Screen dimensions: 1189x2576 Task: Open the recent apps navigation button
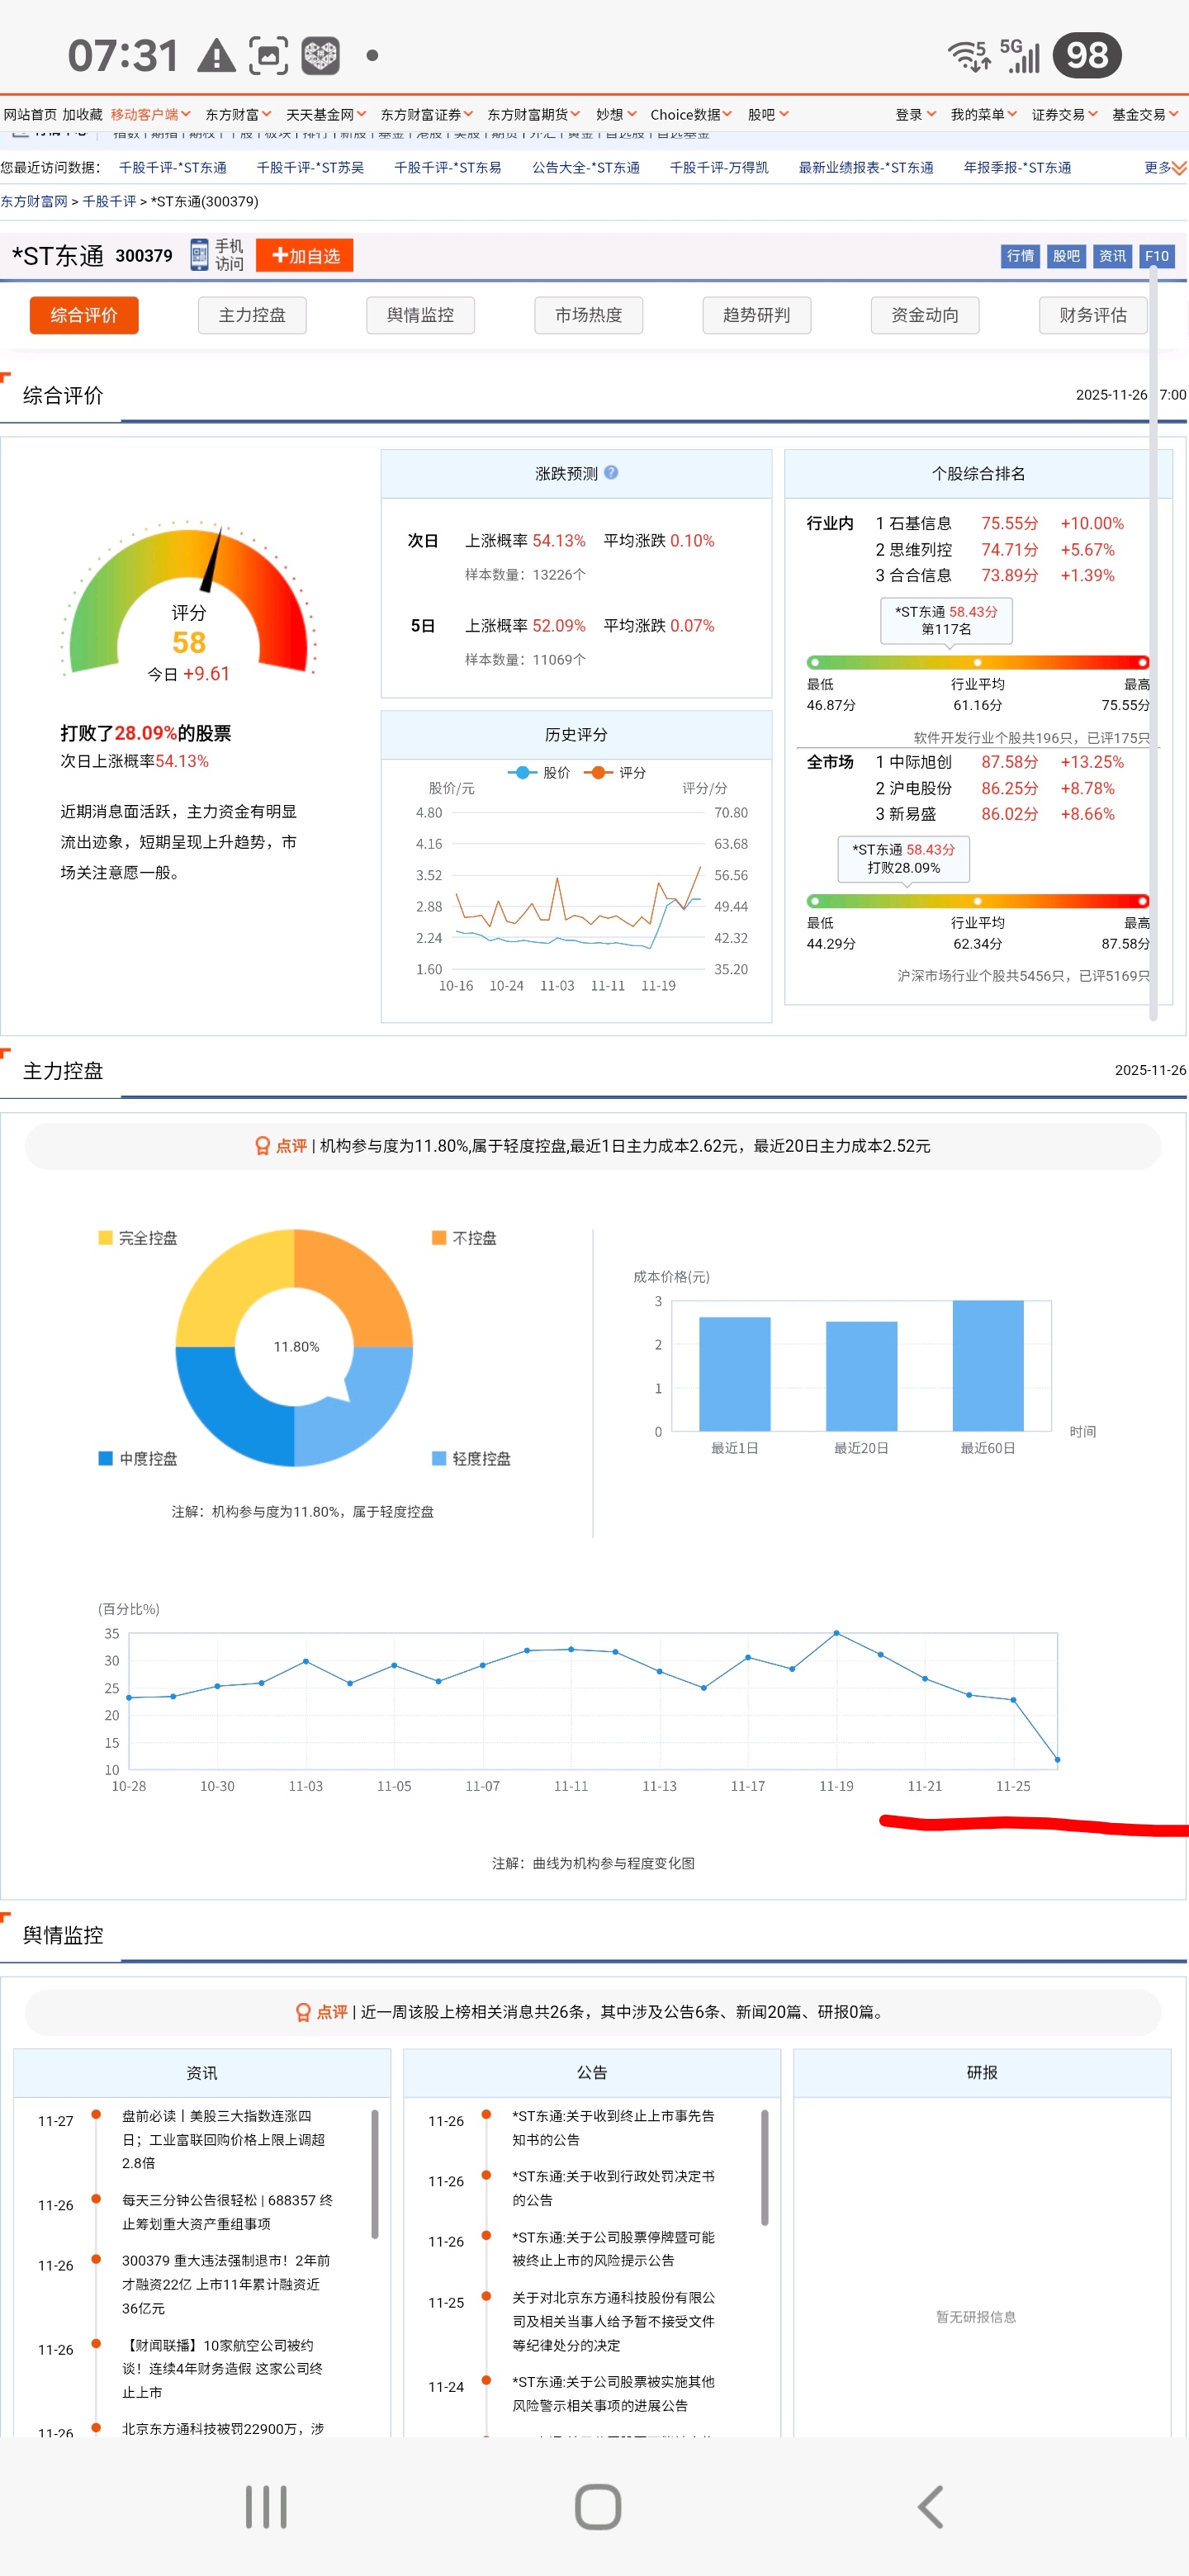click(x=266, y=2507)
